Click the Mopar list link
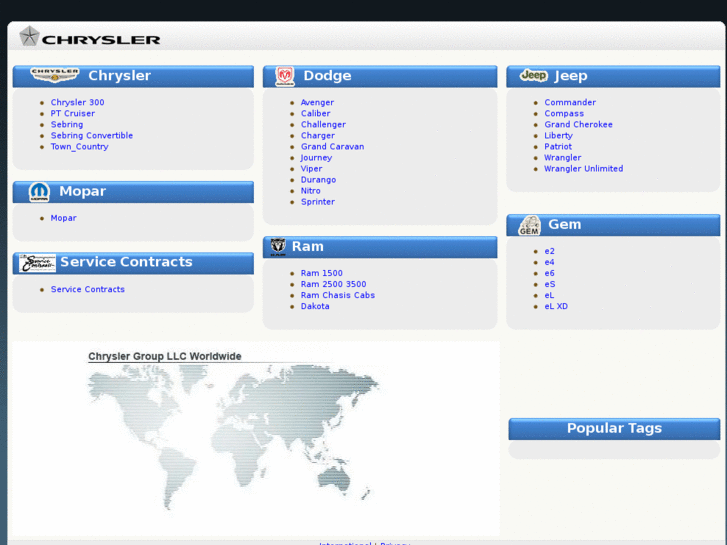Image resolution: width=727 pixels, height=545 pixels. [64, 218]
